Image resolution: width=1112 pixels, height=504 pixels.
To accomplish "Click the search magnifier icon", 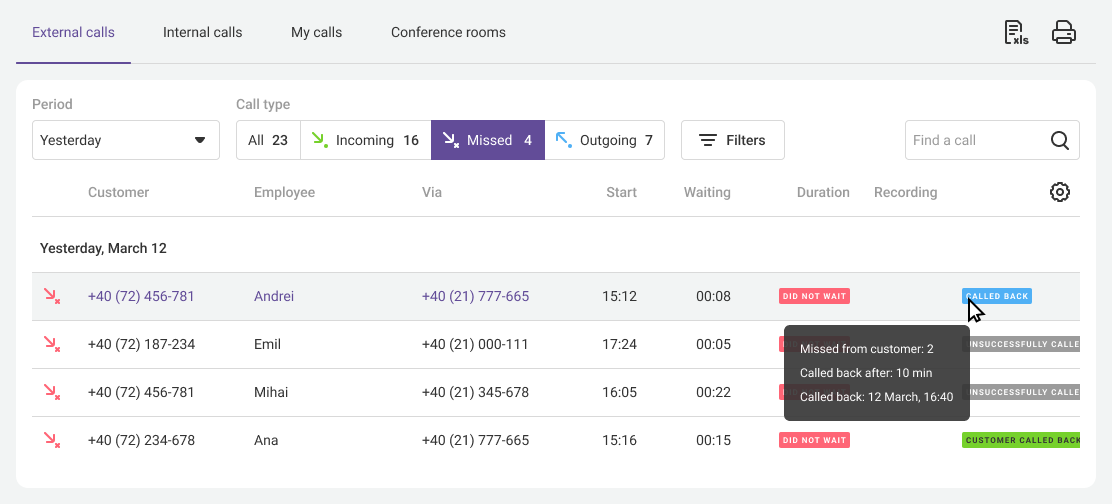I will pos(1060,140).
